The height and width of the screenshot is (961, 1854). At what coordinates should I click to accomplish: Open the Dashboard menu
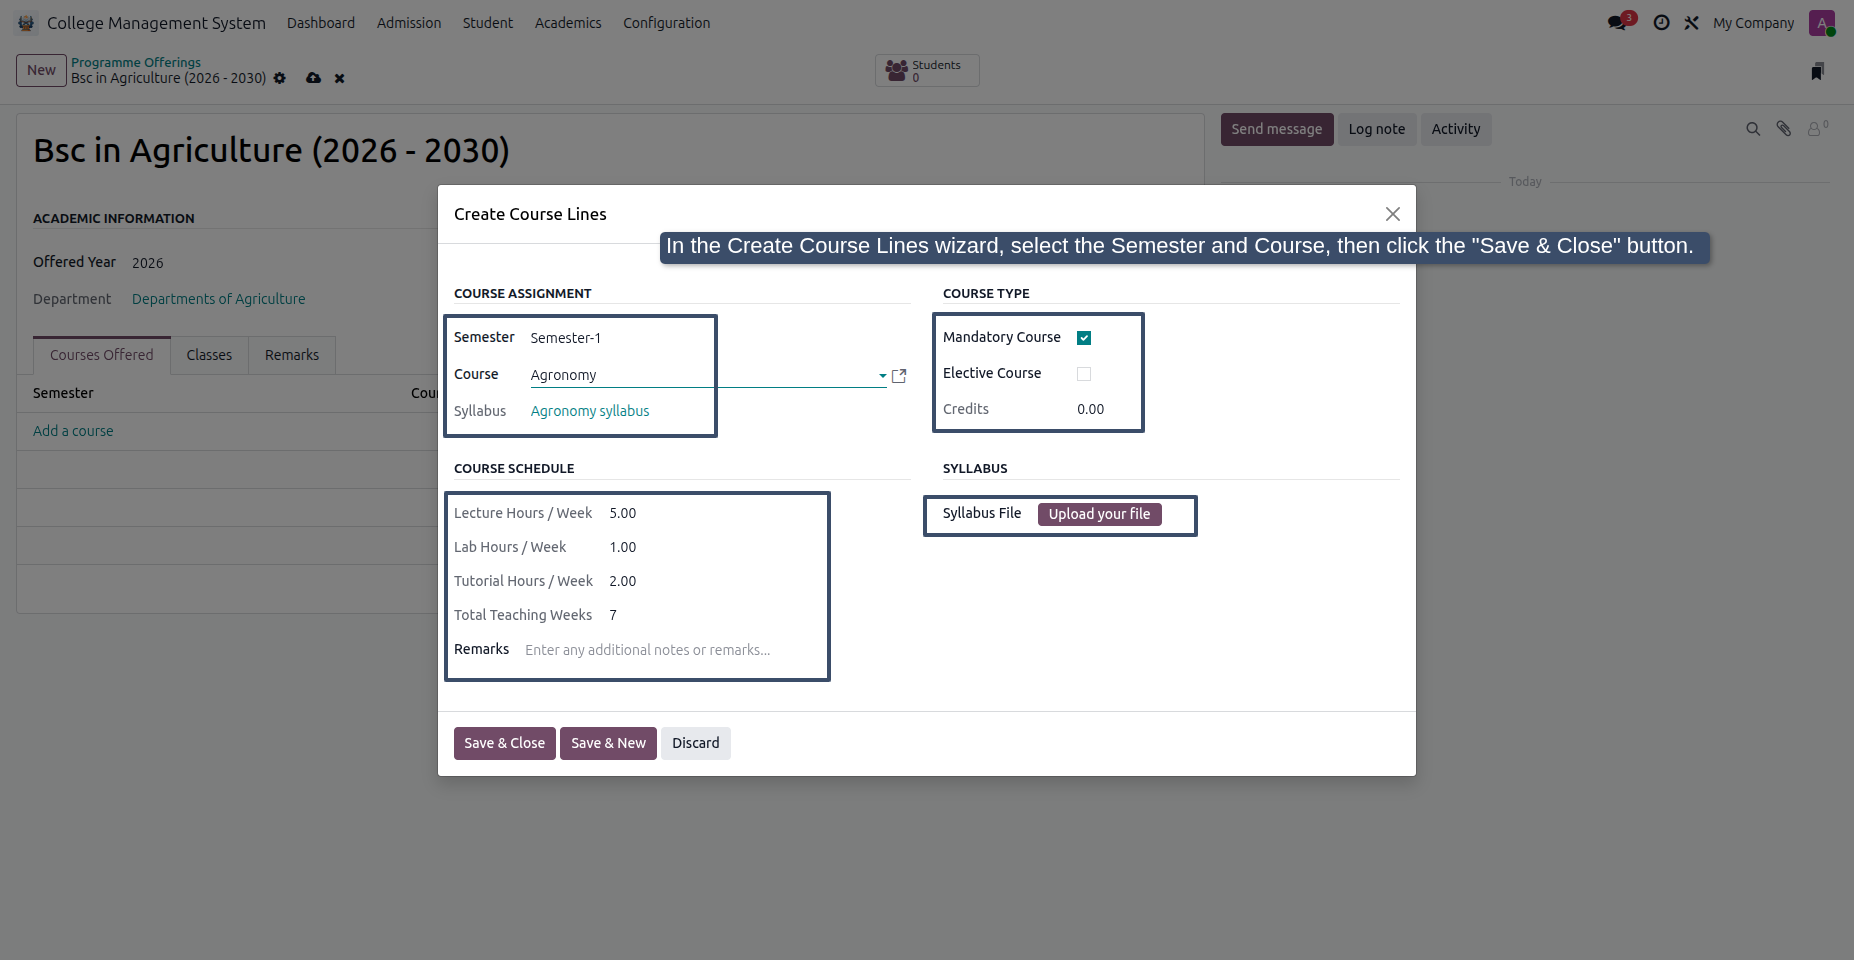(x=321, y=23)
